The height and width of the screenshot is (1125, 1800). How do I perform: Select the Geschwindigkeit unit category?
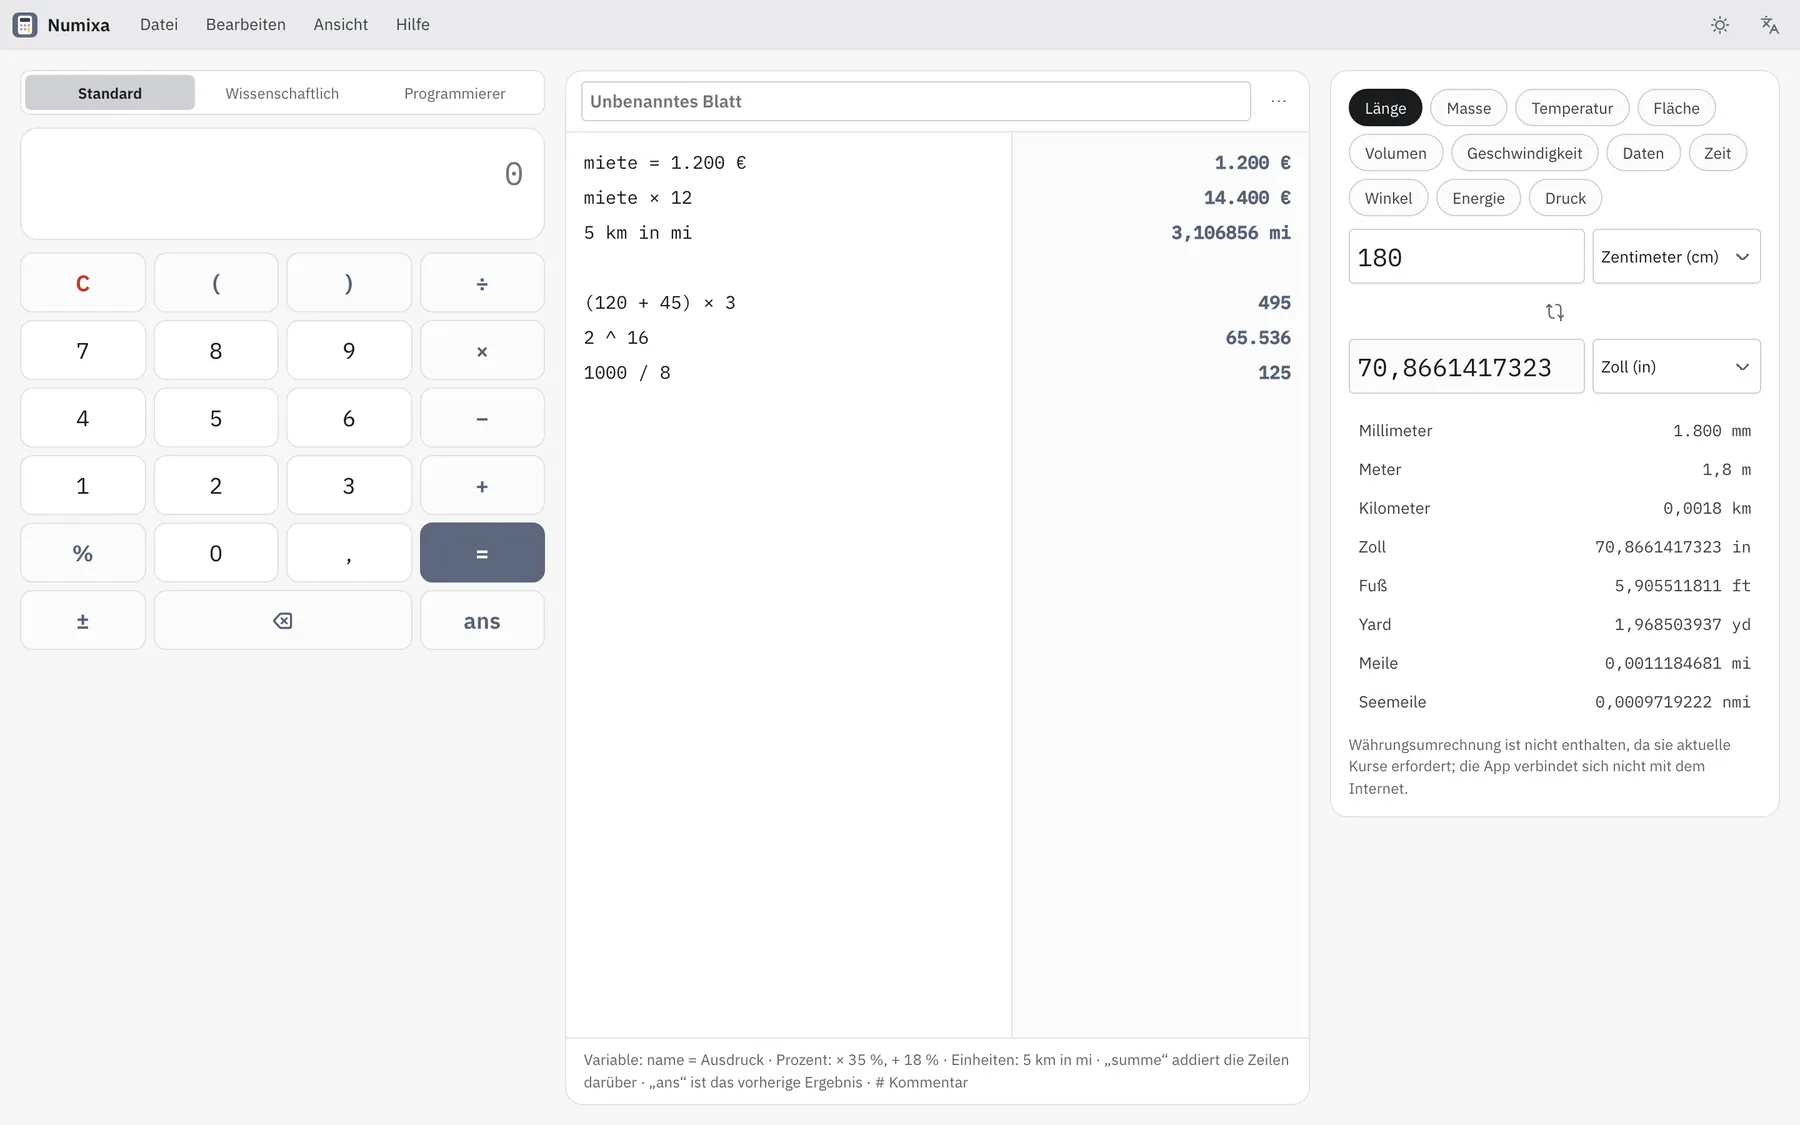click(1525, 153)
